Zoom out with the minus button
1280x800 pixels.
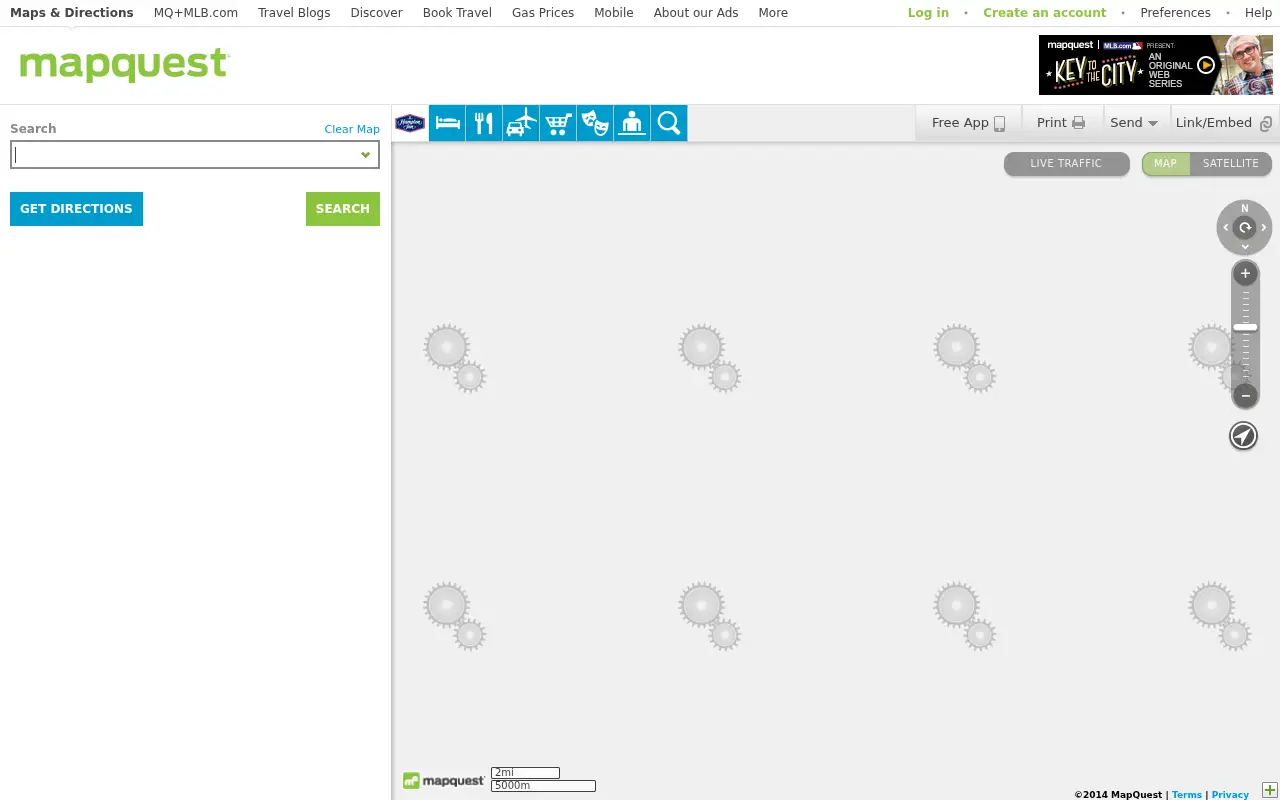point(1245,396)
